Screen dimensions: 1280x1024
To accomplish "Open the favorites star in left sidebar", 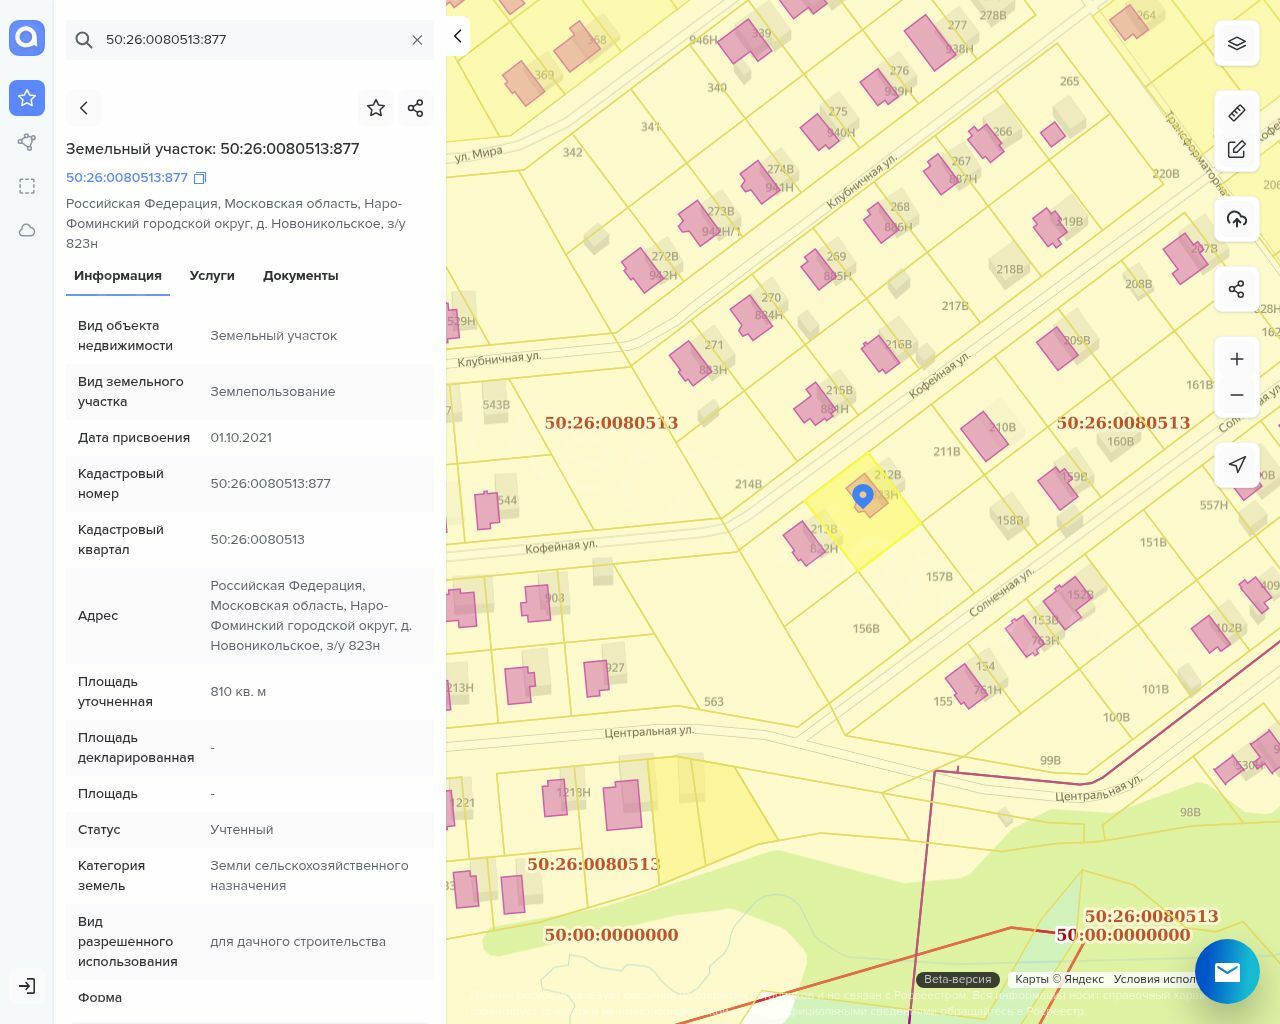I will (x=27, y=98).
